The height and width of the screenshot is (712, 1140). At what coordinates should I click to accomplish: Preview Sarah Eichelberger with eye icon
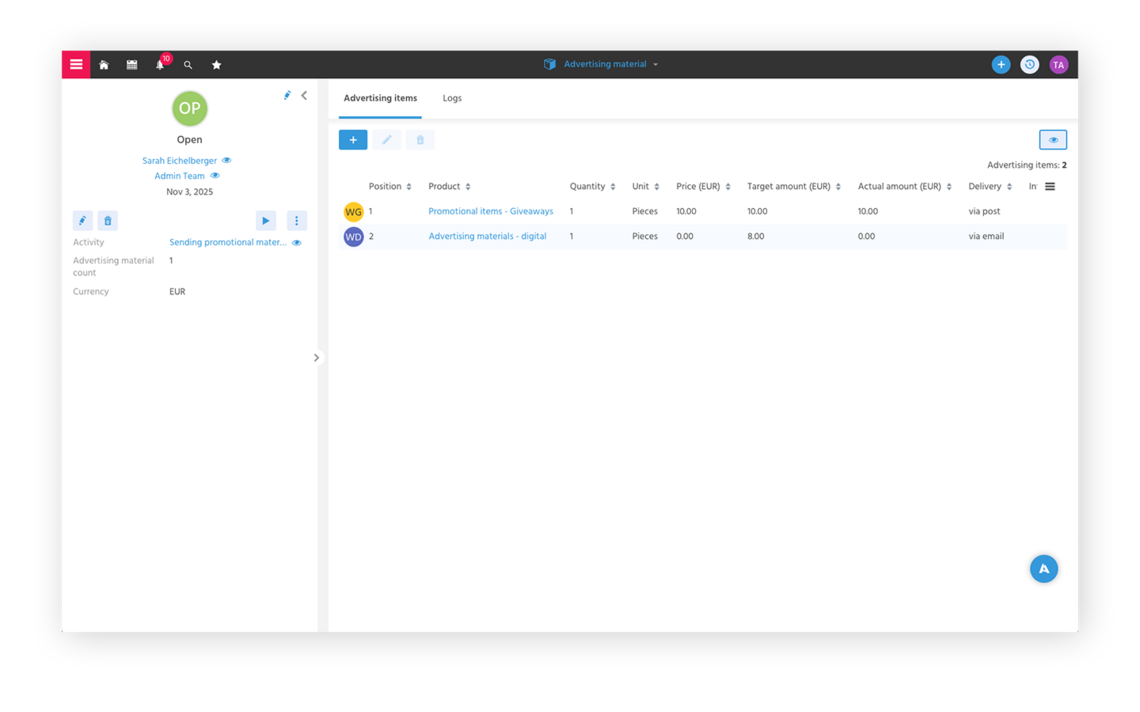227,161
